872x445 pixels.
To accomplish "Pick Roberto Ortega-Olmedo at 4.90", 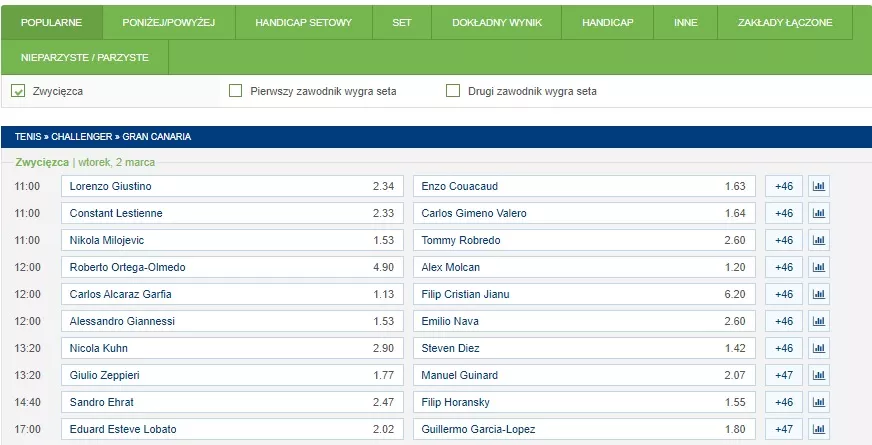I will coord(232,267).
